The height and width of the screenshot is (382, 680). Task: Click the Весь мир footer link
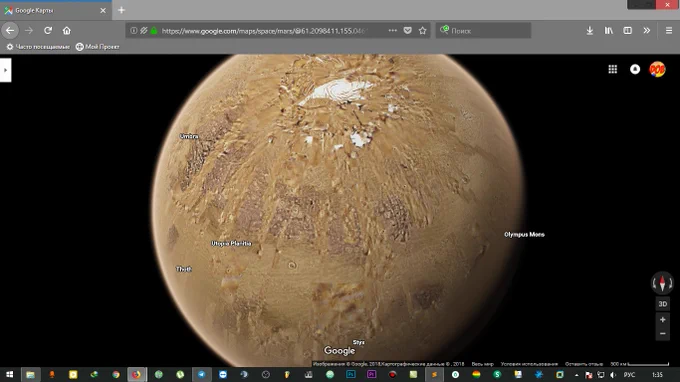click(x=482, y=364)
